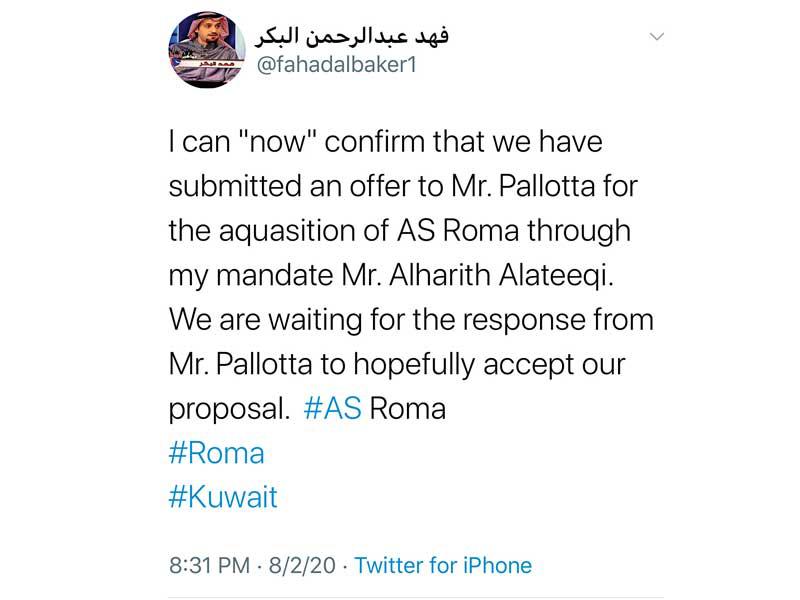Viewport: 800px width, 600px height.
Task: Open the #AS hashtag
Action: tap(332, 410)
